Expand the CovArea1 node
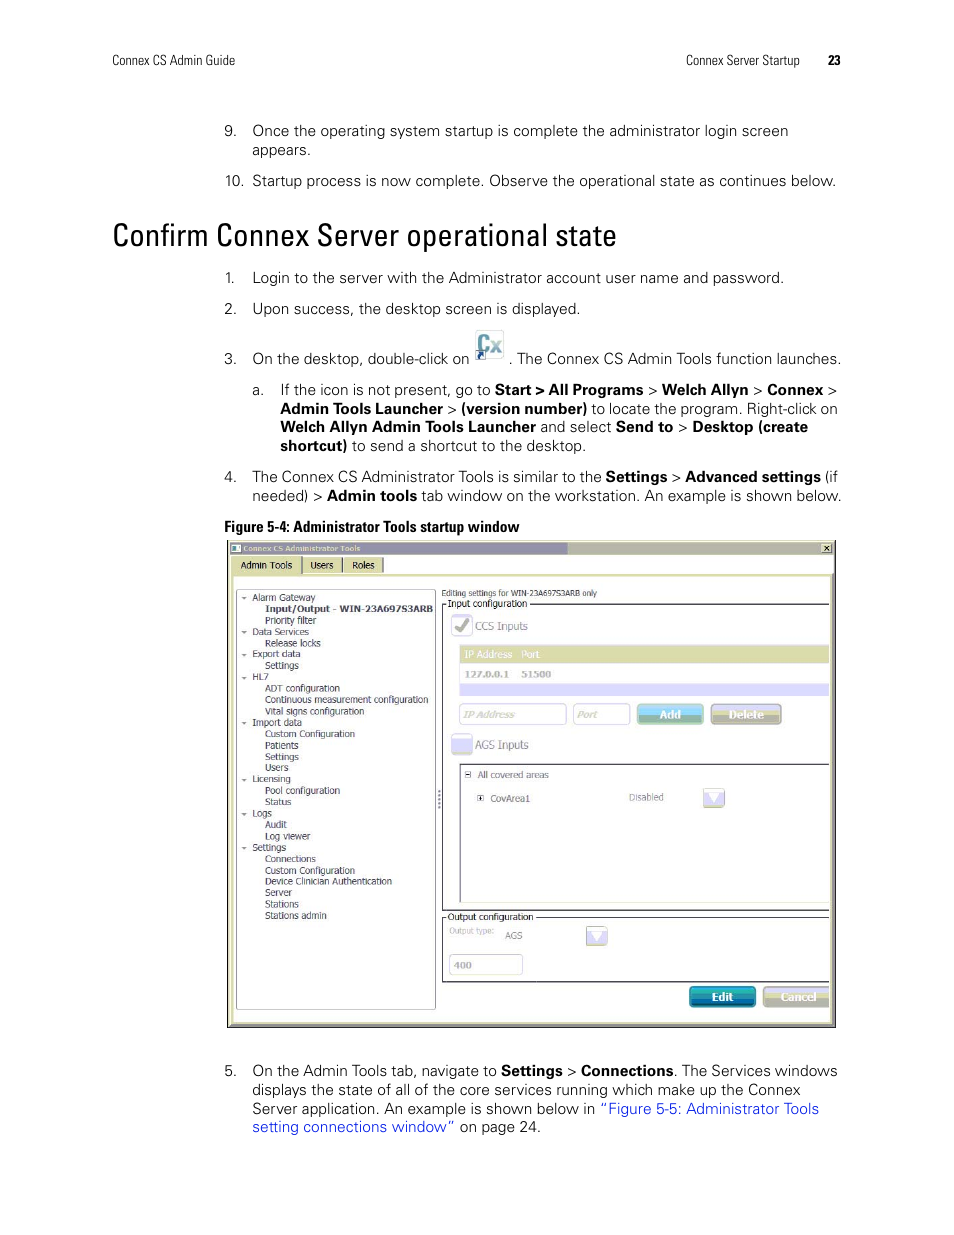Screen dimensions: 954x1235 (x=480, y=798)
